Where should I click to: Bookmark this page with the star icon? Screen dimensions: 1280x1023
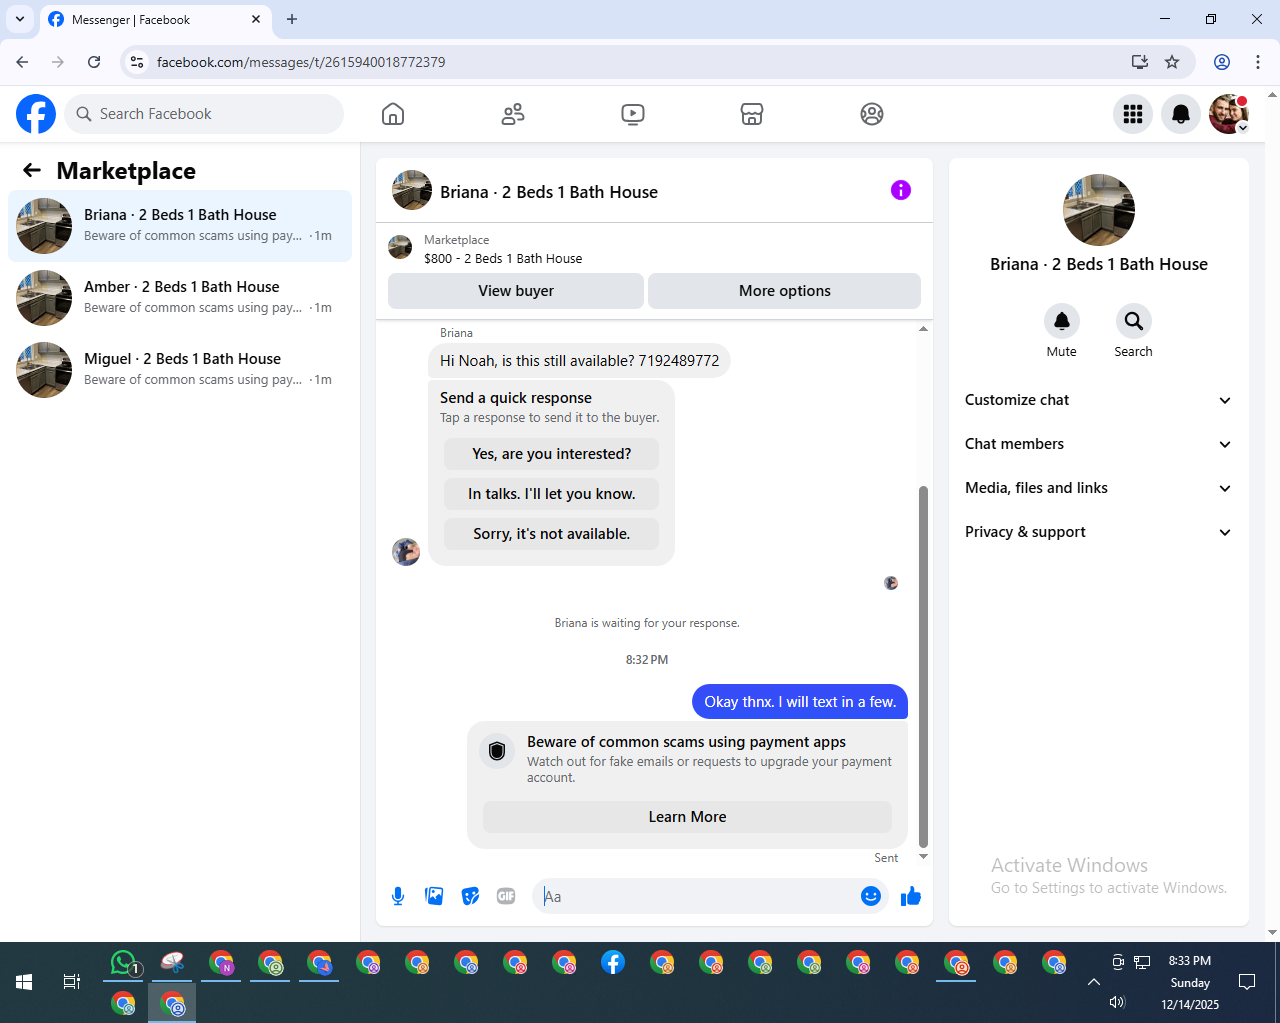click(1172, 62)
